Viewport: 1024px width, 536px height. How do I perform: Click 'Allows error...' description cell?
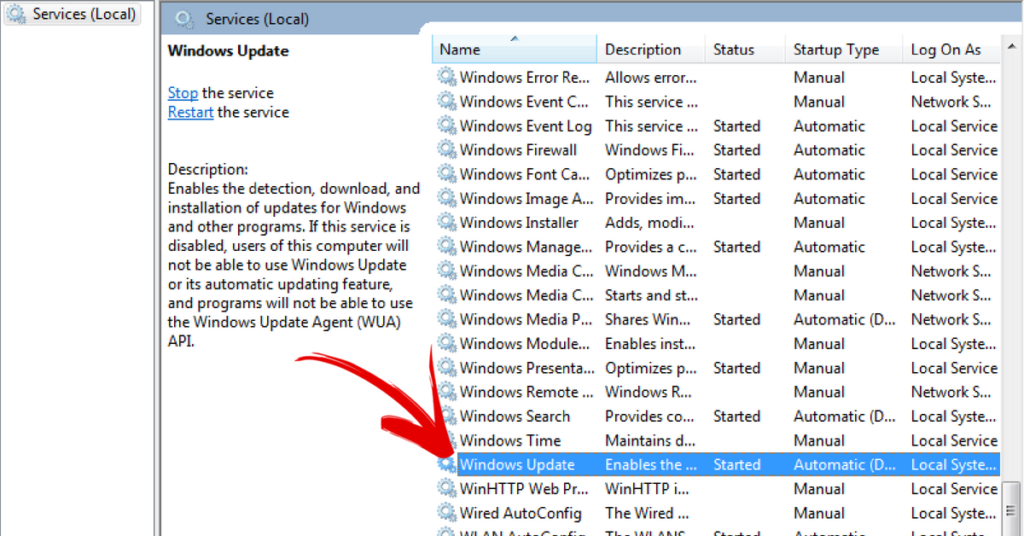click(x=650, y=78)
